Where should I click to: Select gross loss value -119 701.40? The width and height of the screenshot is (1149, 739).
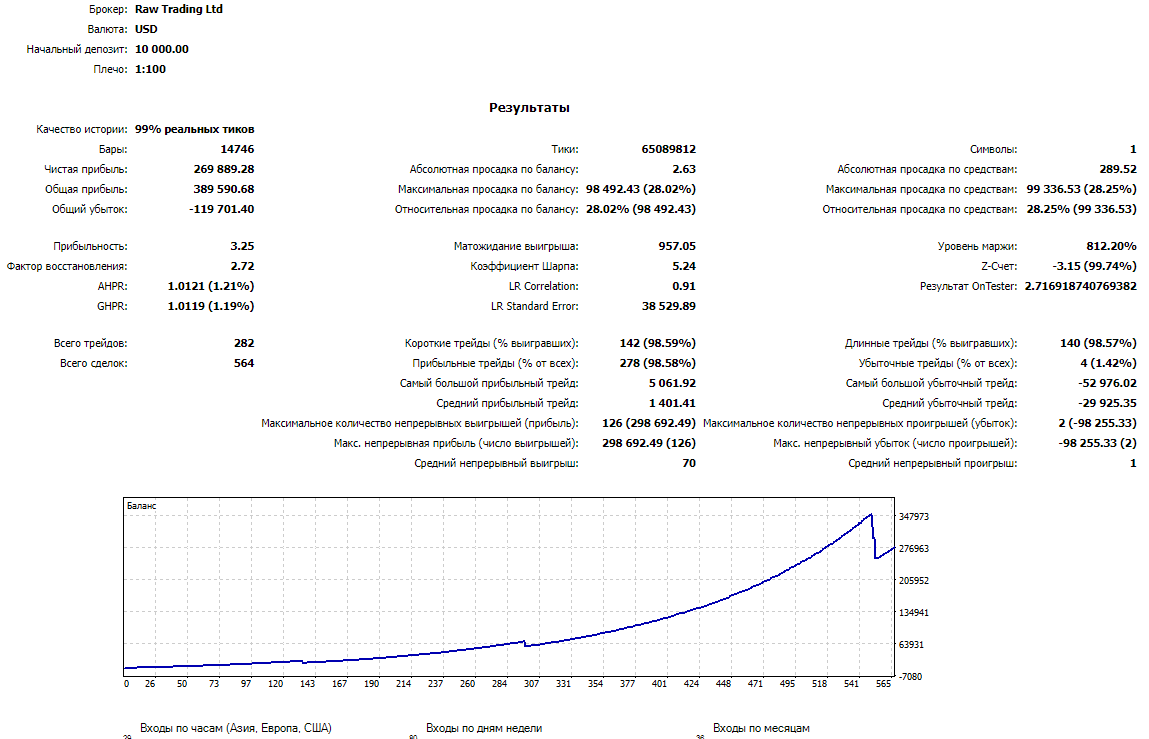221,209
